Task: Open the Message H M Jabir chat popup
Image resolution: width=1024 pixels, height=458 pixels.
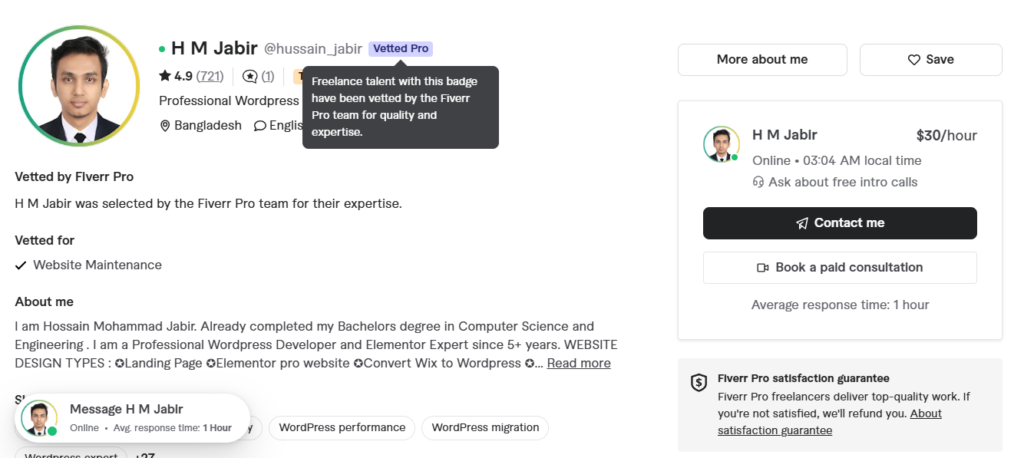Action: (133, 418)
